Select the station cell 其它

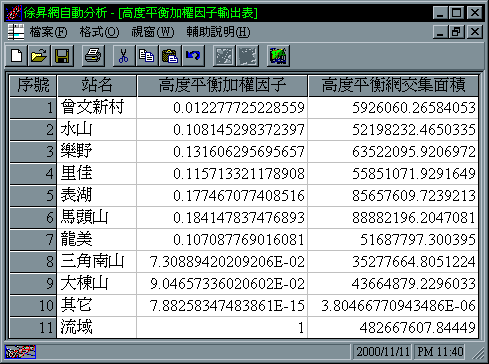(x=97, y=306)
